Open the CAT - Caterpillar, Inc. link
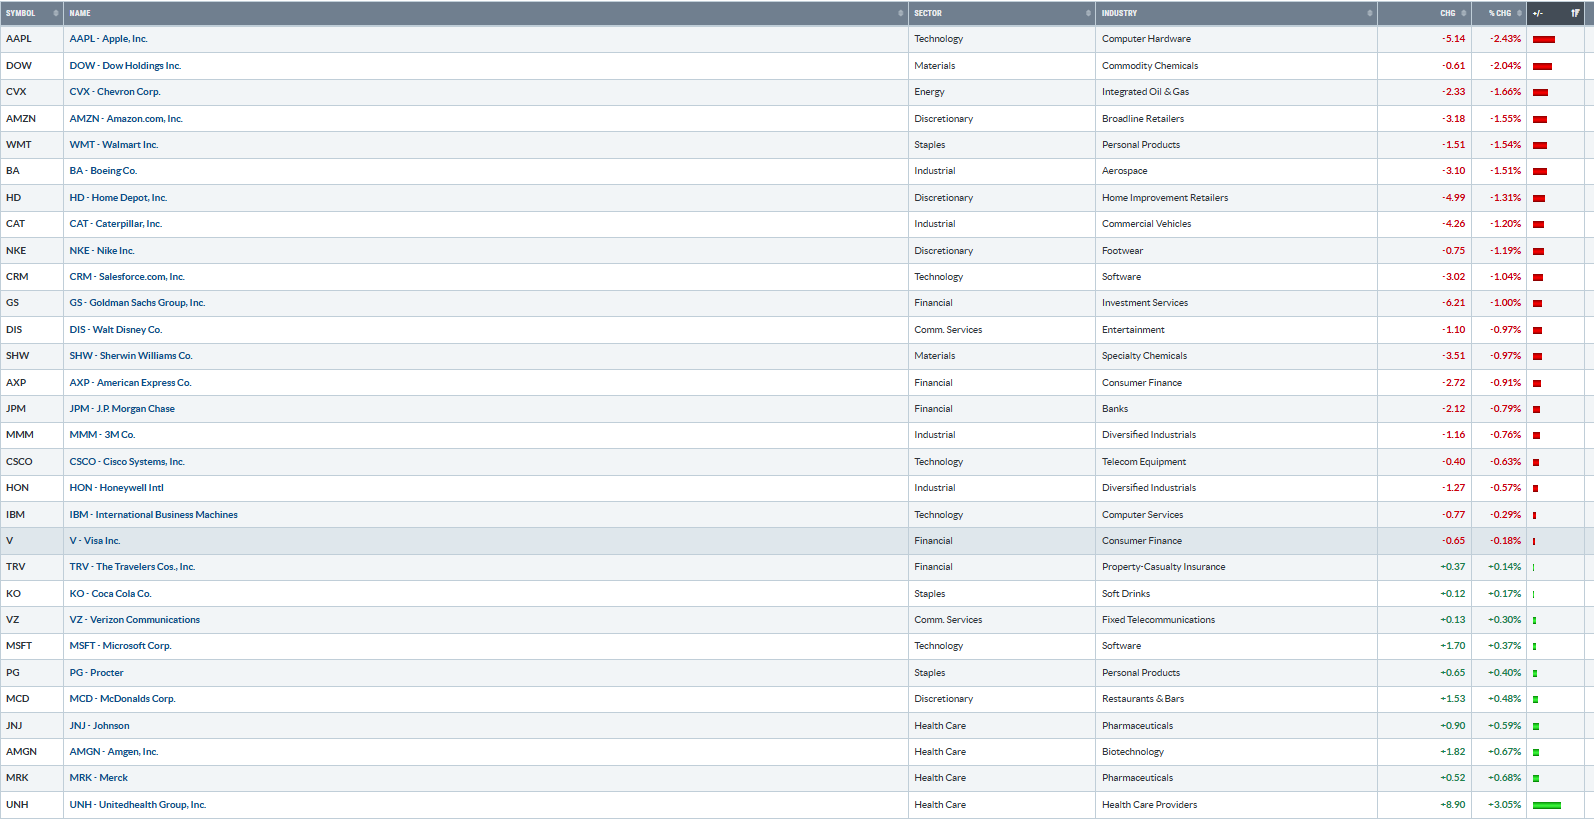This screenshot has width=1594, height=829. pos(115,224)
